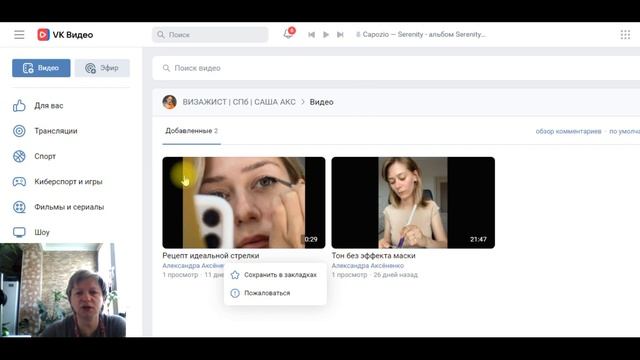Open Киберспорт и игры section
The height and width of the screenshot is (360, 640).
68,182
